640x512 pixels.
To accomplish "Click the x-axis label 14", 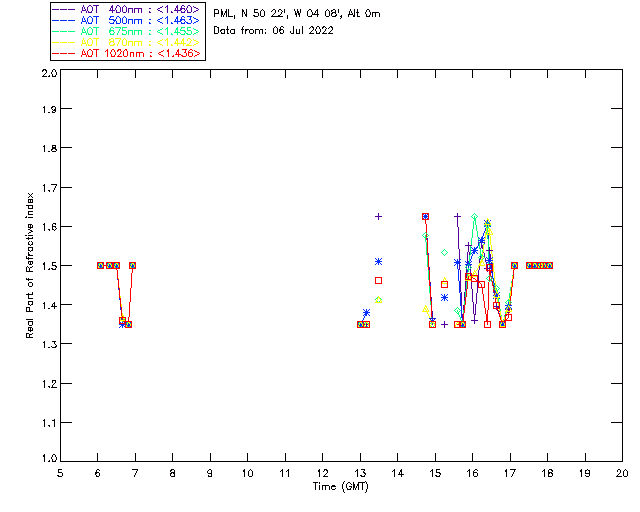I will click(x=398, y=473).
